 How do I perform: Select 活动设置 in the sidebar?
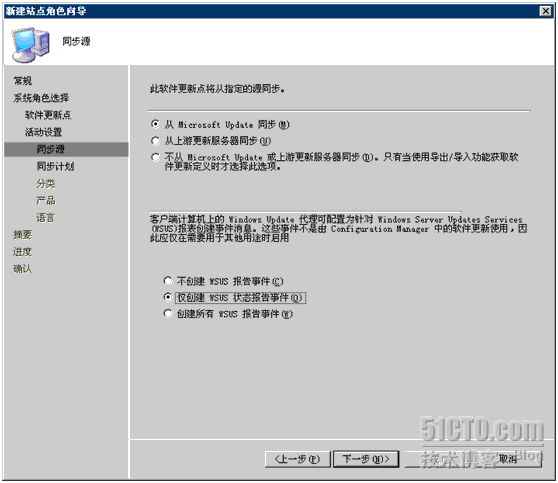[x=43, y=132]
